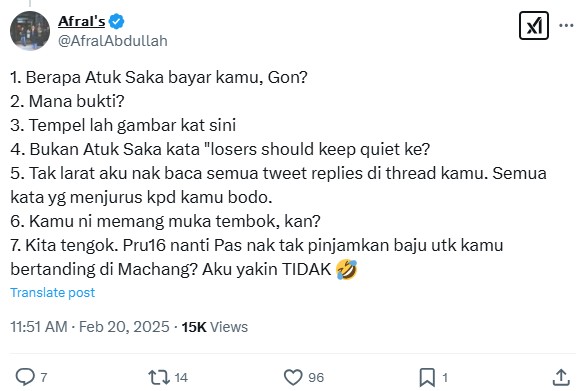The width and height of the screenshot is (586, 391).
Task: Repost this tweet using the retweet icon
Action: tap(160, 377)
